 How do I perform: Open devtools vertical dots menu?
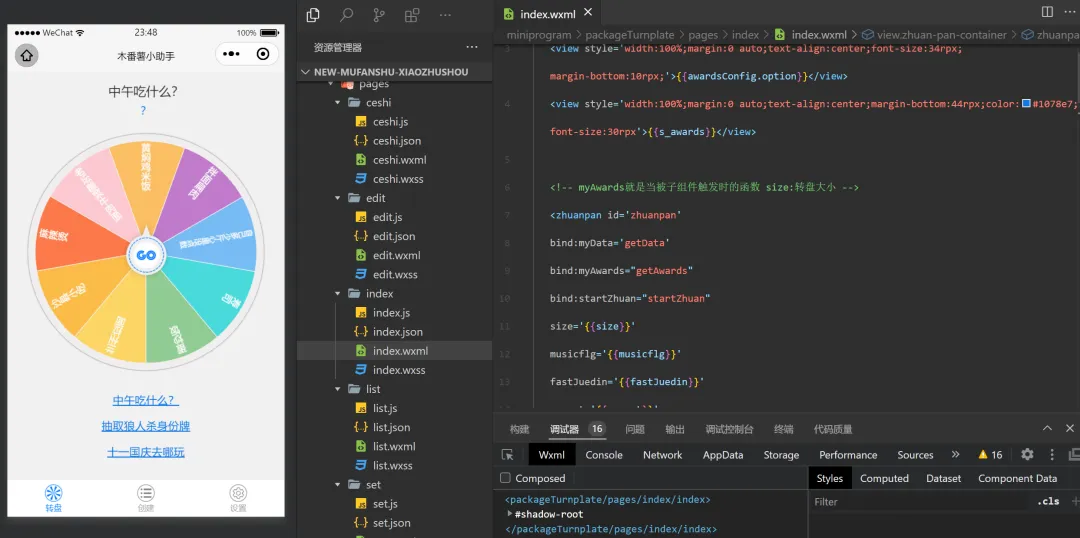[1052, 455]
